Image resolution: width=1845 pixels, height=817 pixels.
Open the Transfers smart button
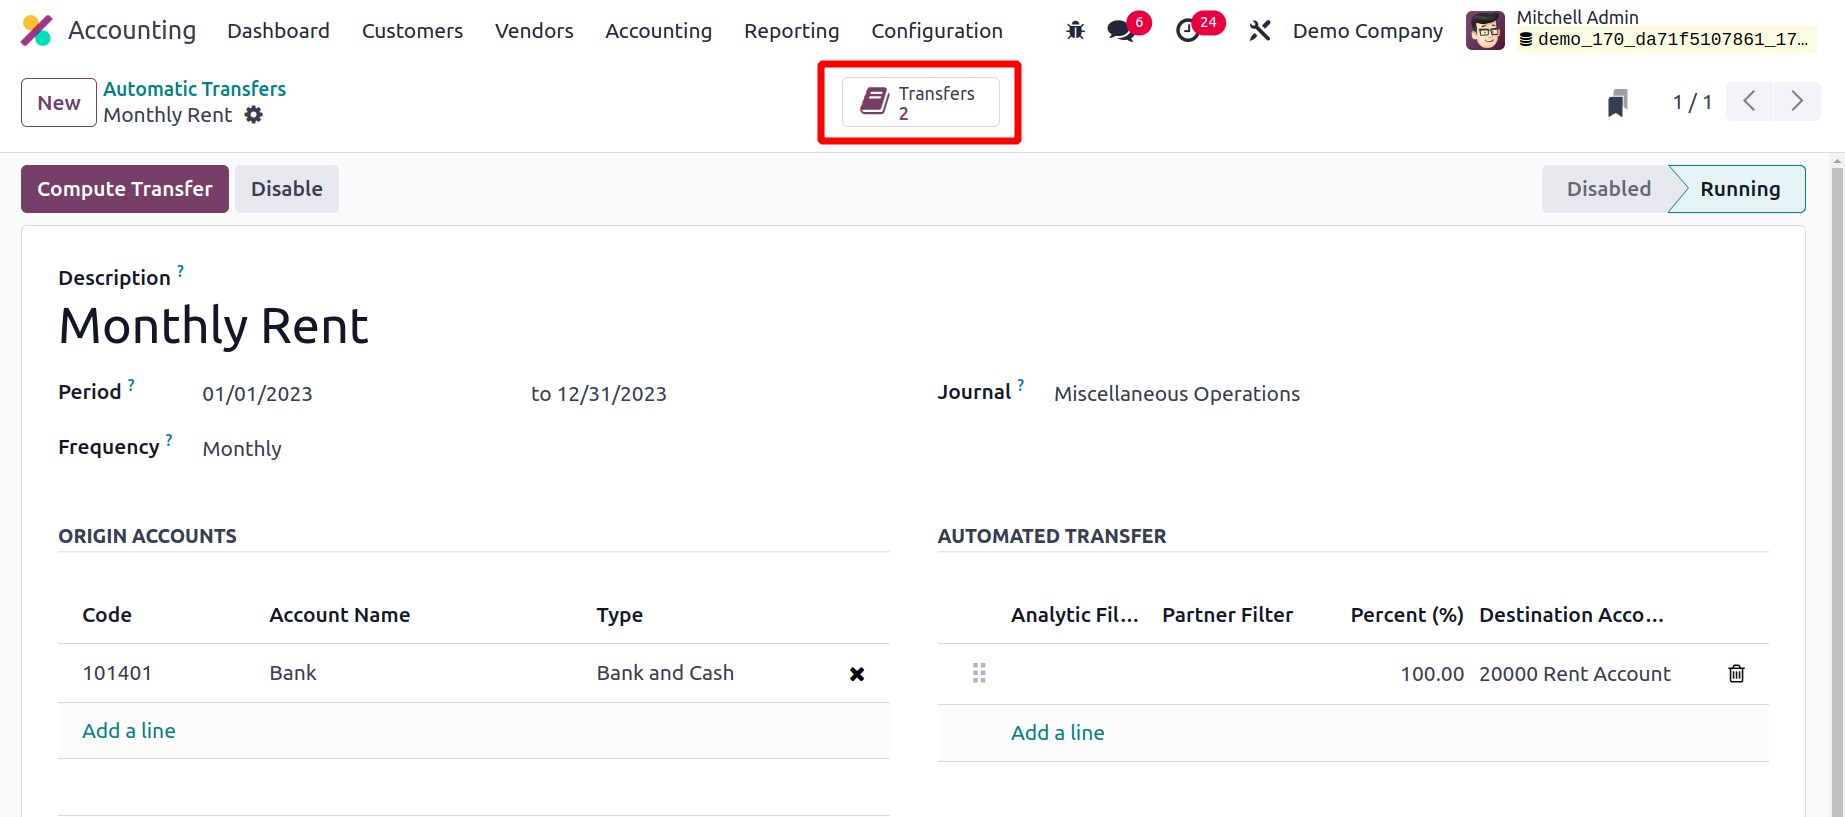coord(920,103)
